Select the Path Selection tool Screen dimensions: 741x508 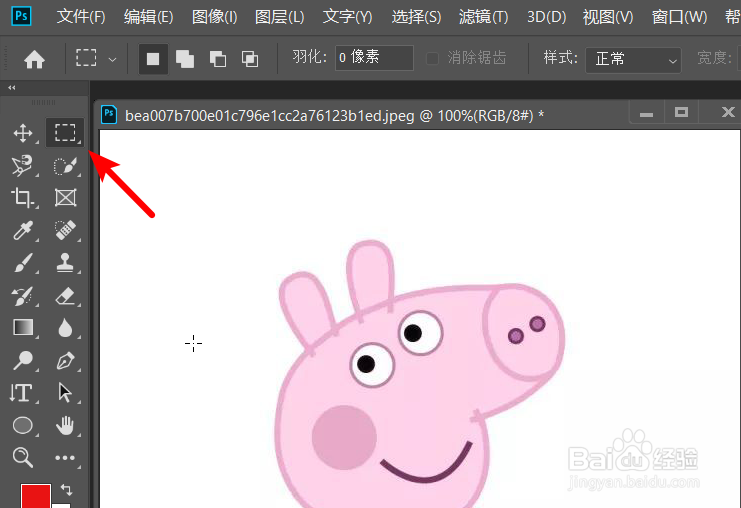65,393
